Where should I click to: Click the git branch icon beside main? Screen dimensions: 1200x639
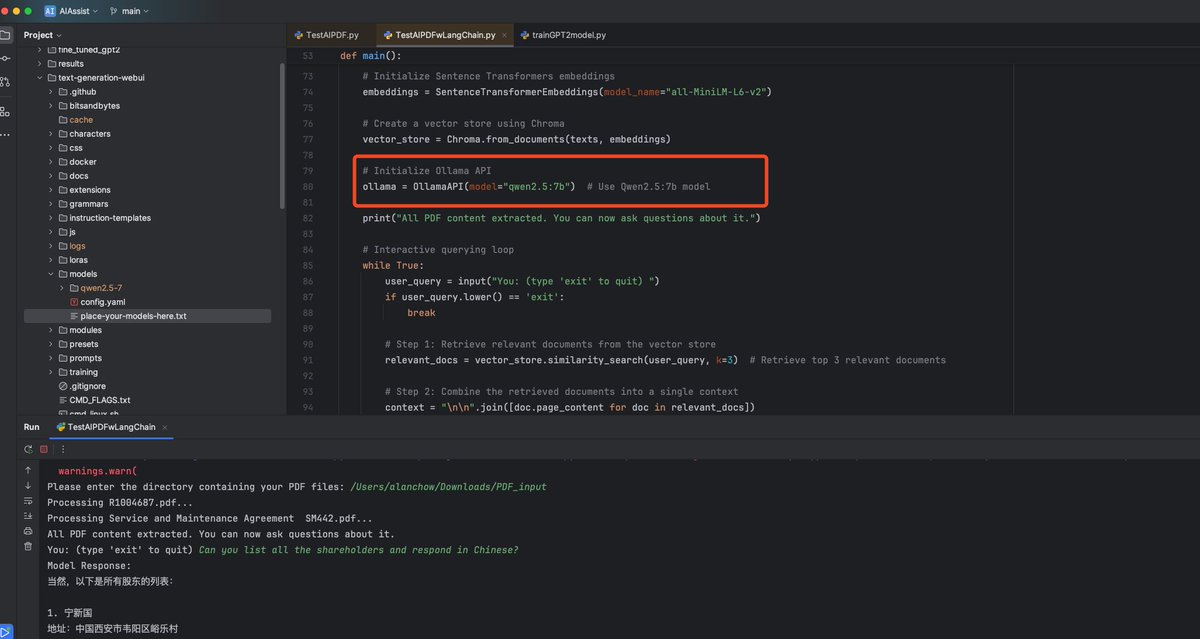coord(113,11)
